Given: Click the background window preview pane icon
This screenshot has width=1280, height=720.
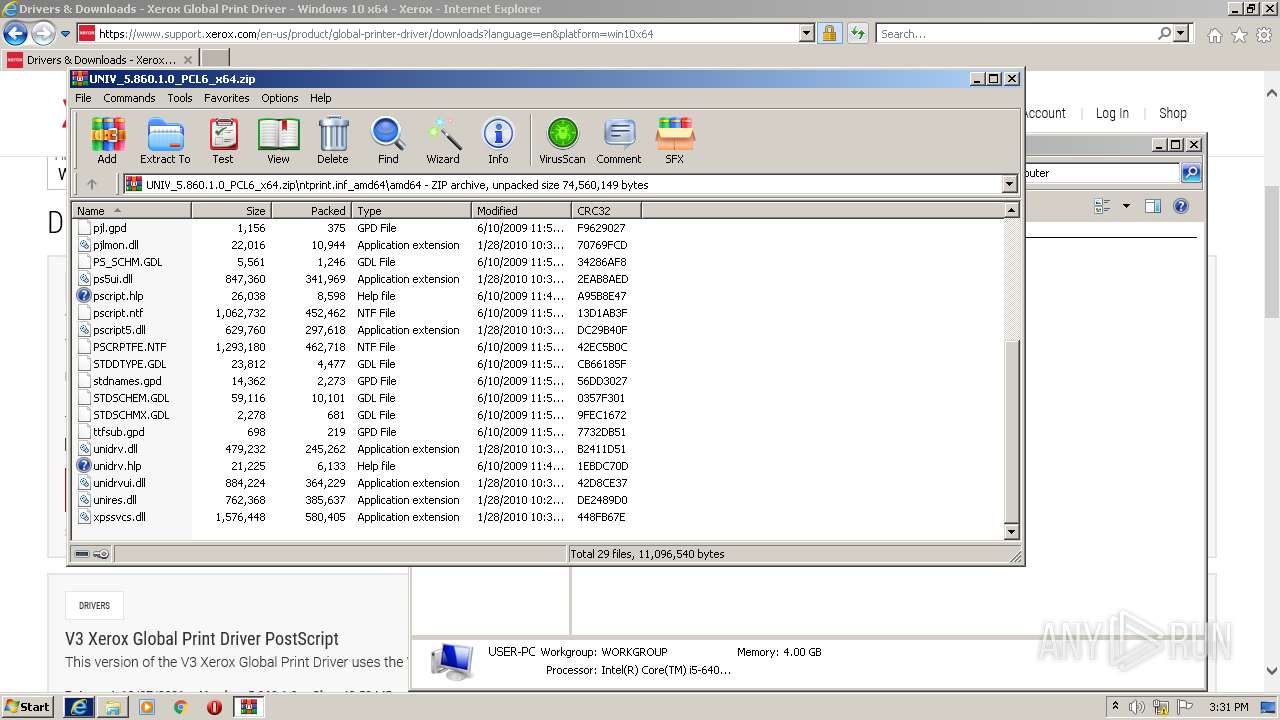Looking at the screenshot, I should click(1153, 206).
